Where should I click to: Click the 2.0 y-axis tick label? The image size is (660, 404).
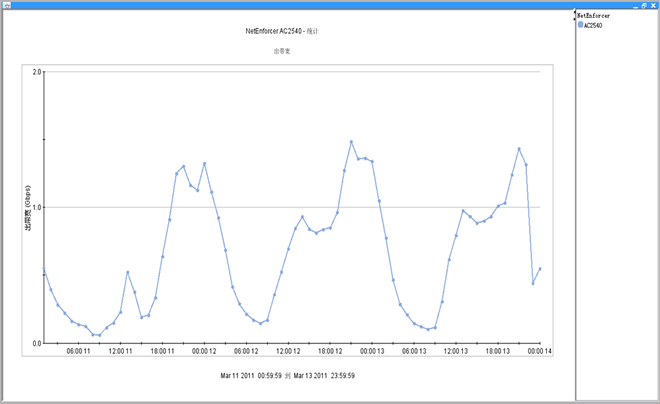click(x=36, y=72)
